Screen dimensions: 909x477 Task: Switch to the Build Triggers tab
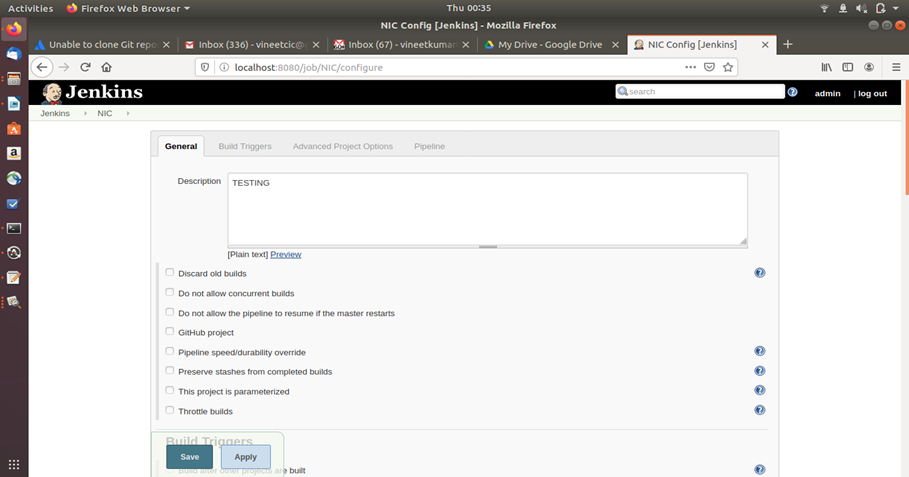[x=245, y=146]
